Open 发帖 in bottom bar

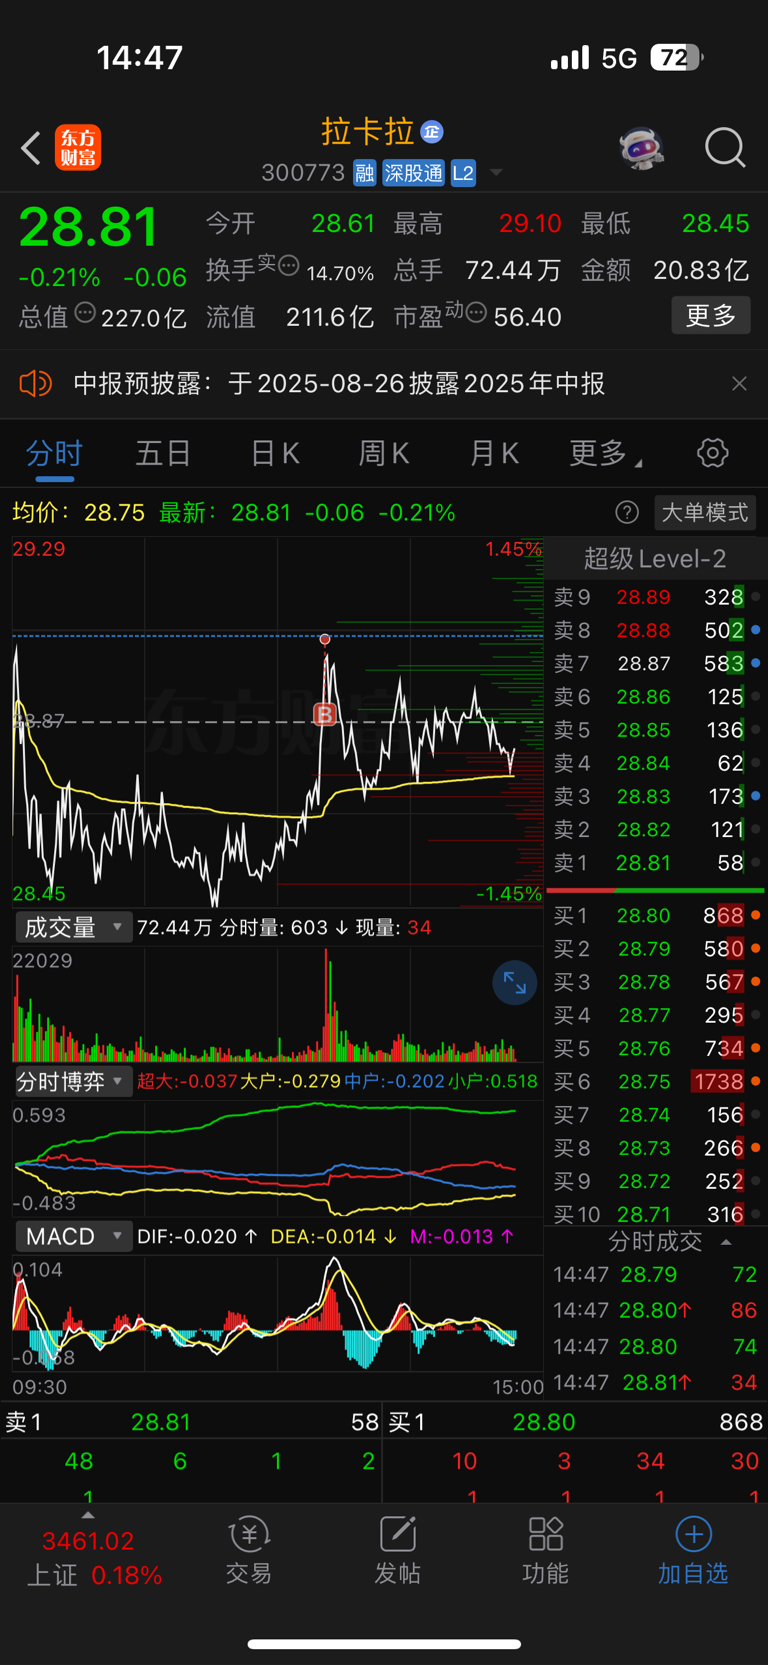[397, 1551]
